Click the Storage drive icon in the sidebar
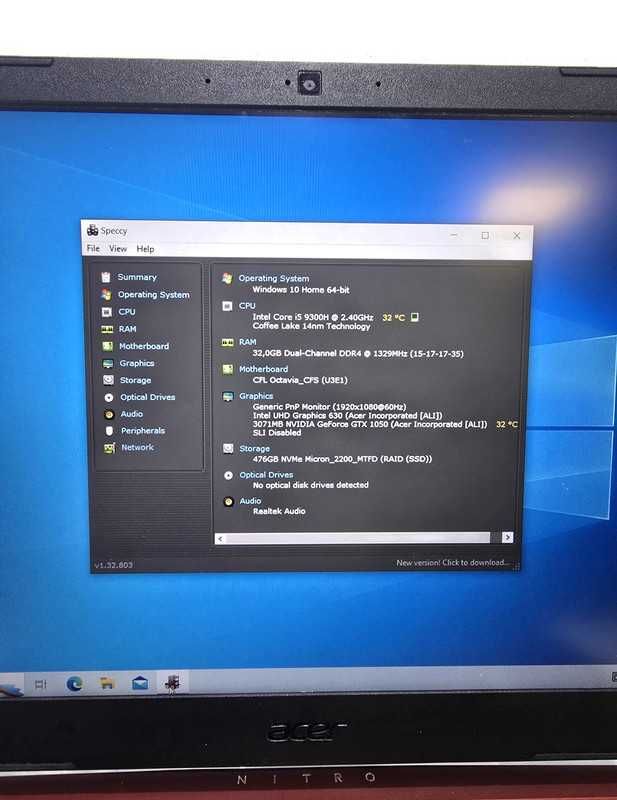 (x=108, y=380)
